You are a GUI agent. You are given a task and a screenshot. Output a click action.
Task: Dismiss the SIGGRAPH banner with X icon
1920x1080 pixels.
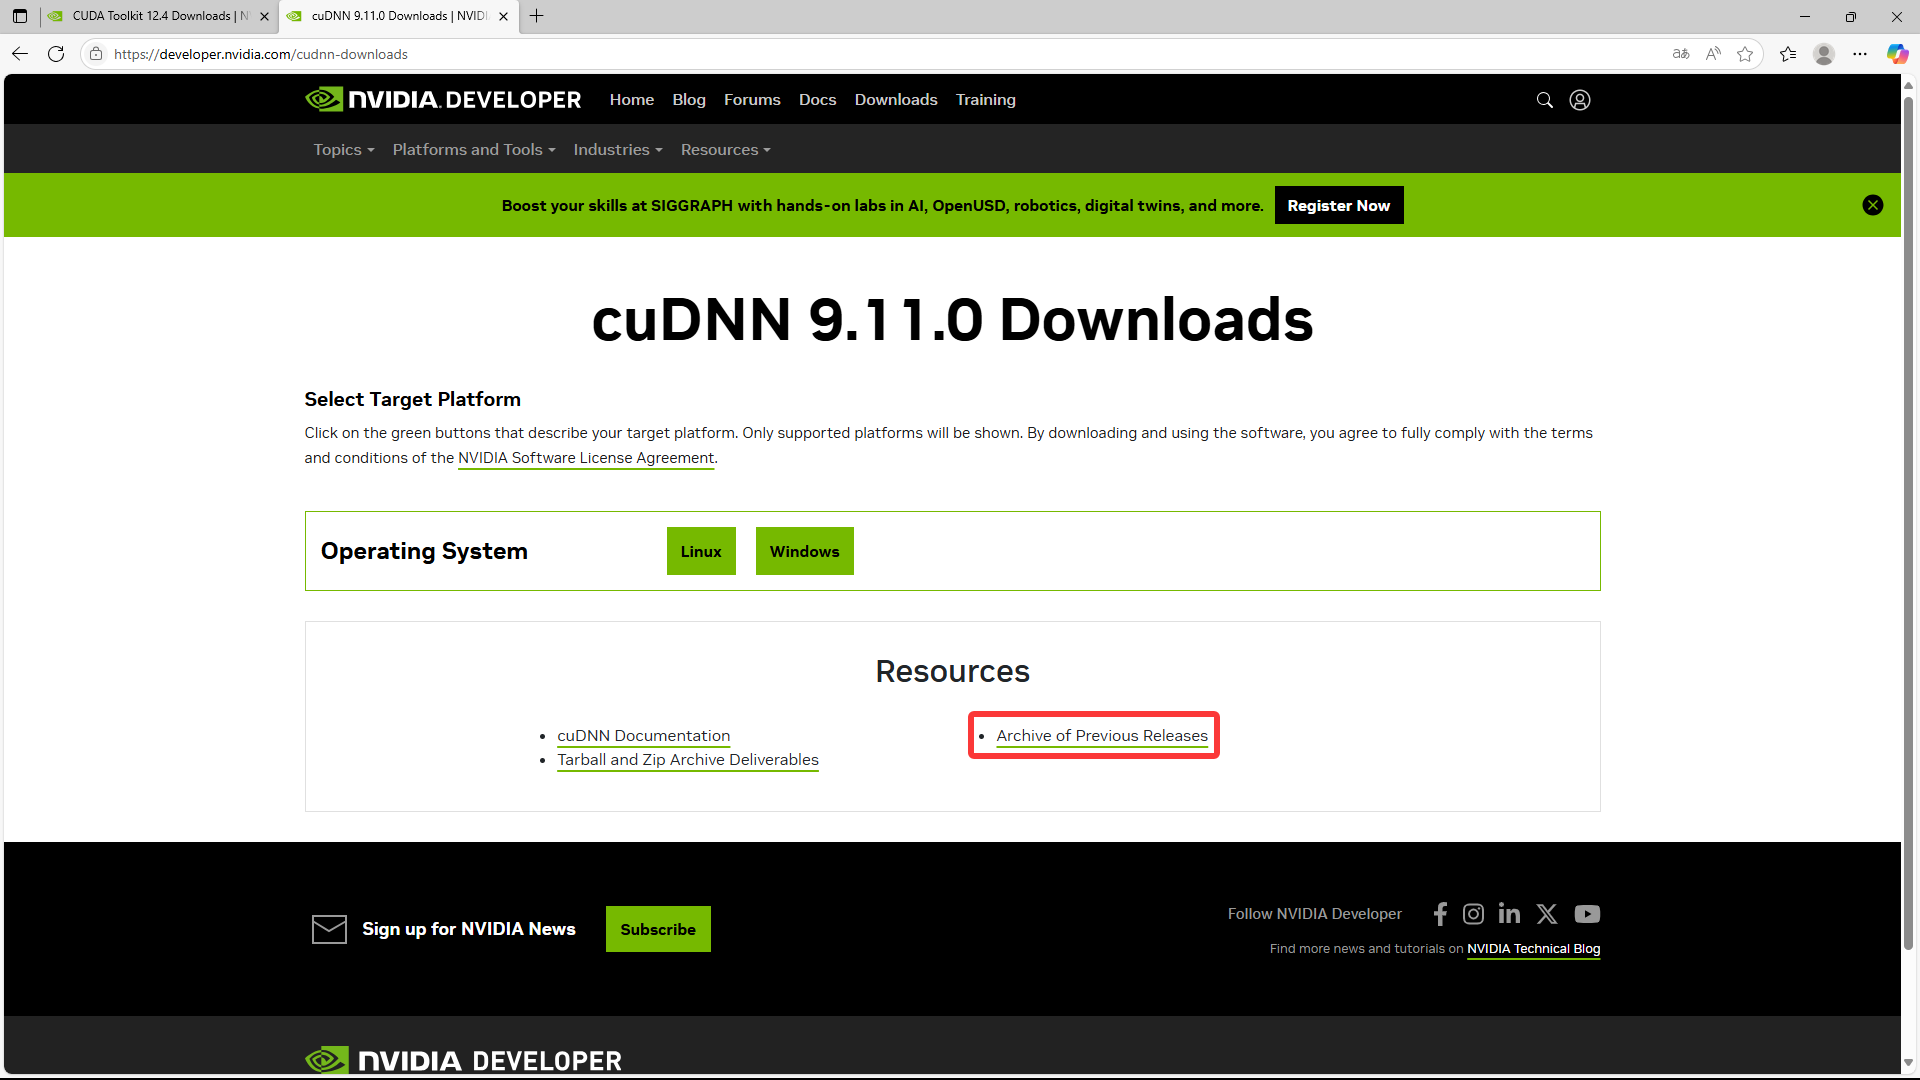tap(1873, 205)
